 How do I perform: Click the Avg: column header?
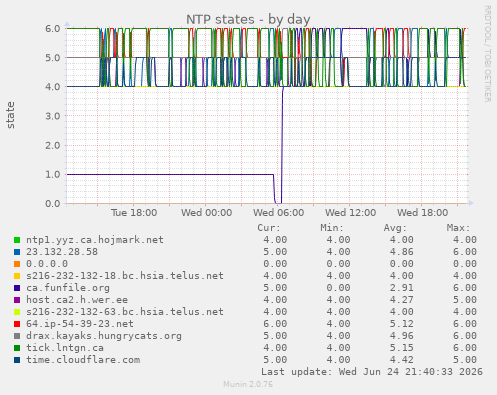(395, 228)
